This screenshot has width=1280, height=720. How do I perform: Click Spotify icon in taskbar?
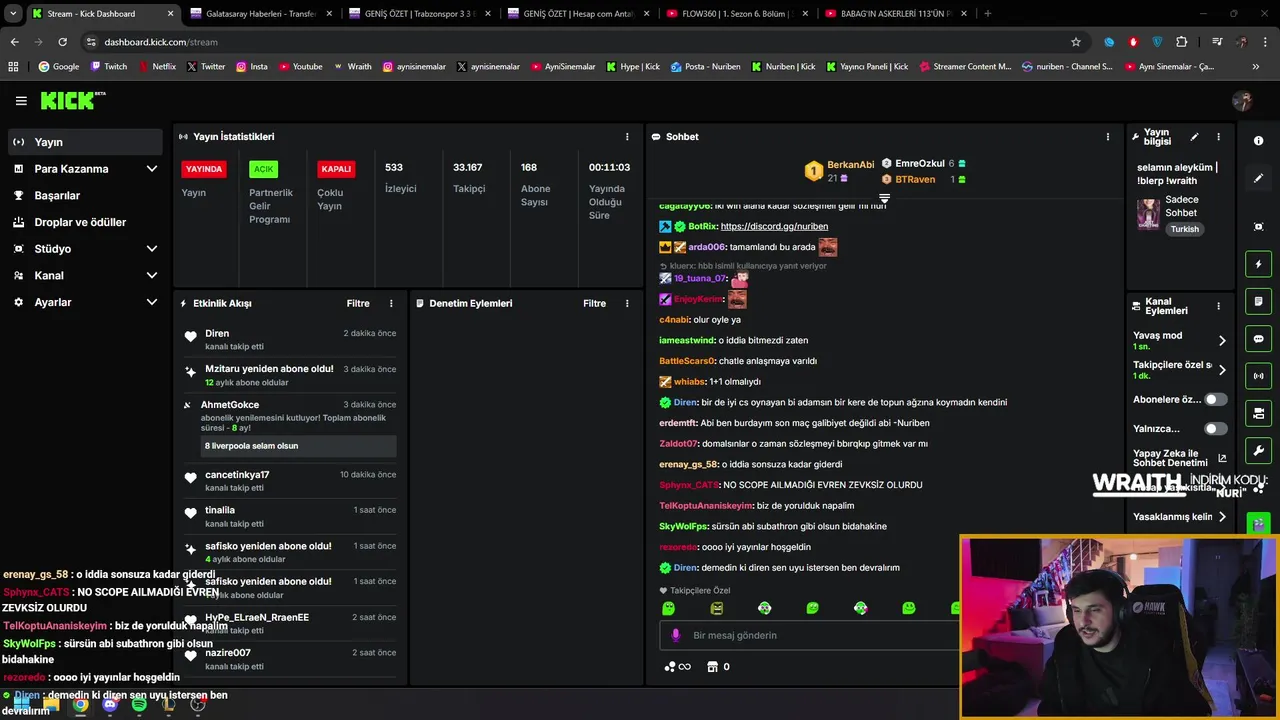click(x=139, y=705)
